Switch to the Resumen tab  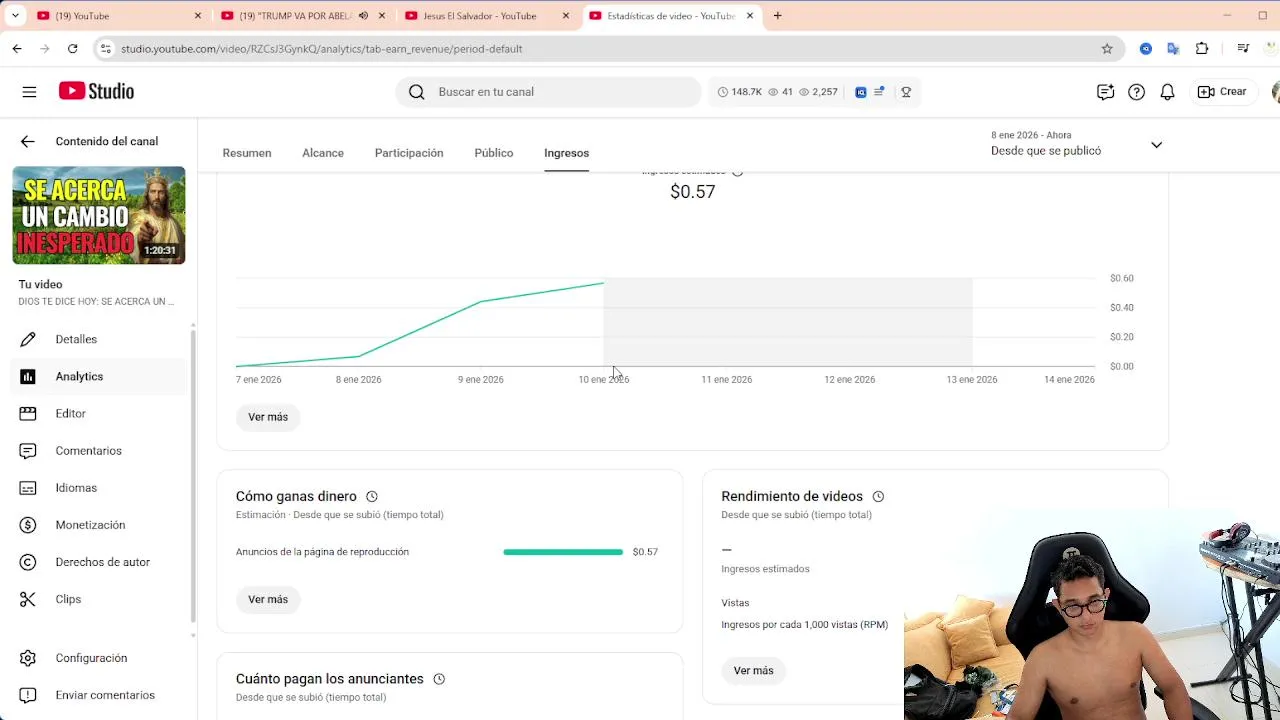247,153
